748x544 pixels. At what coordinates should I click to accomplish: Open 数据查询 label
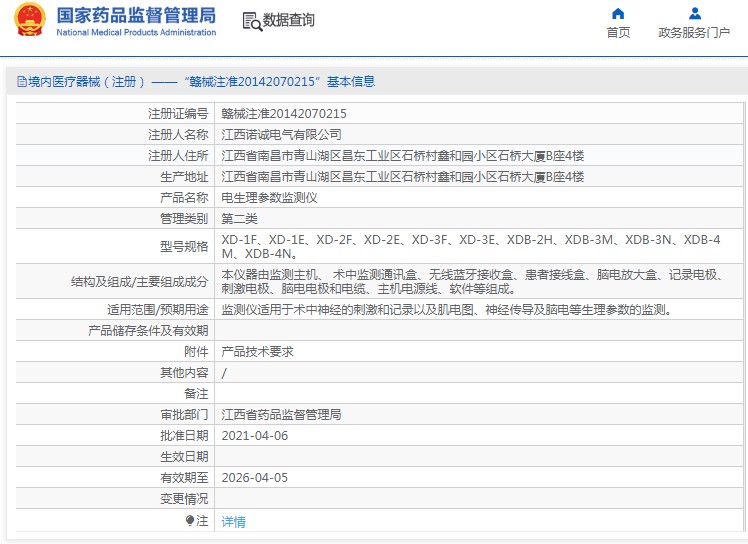(x=289, y=21)
